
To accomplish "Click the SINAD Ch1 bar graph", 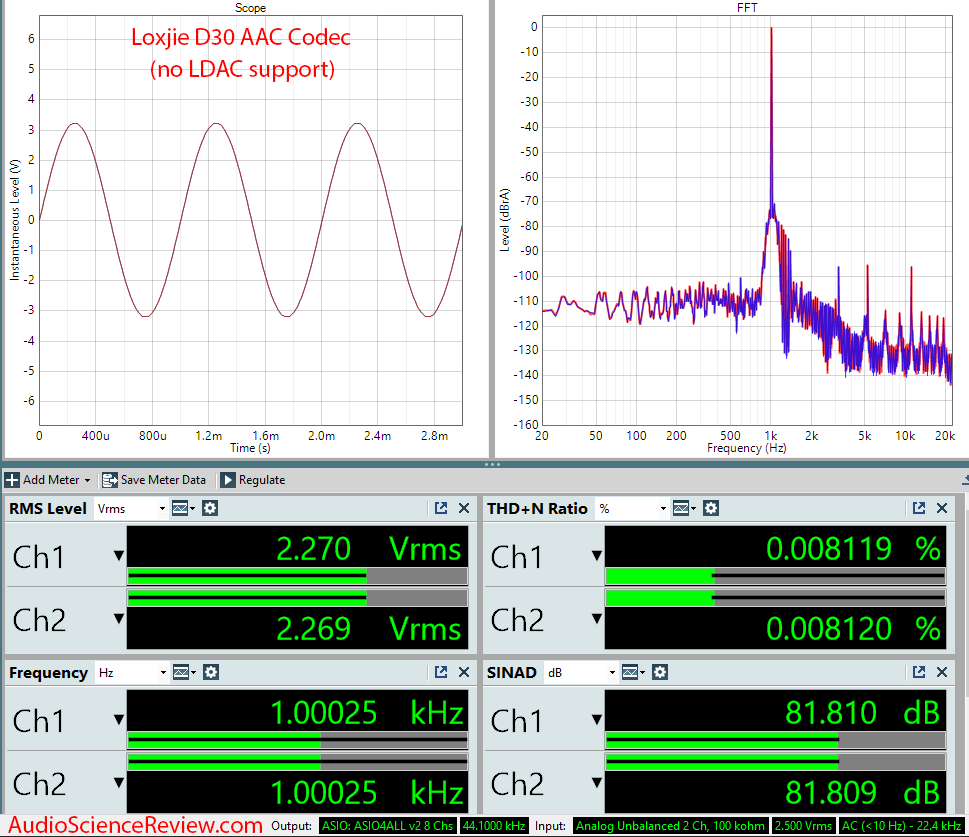I will (x=775, y=741).
